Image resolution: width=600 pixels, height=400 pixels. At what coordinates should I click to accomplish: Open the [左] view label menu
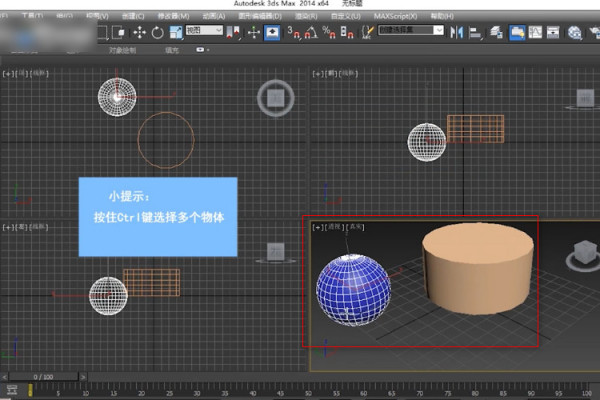pos(22,227)
